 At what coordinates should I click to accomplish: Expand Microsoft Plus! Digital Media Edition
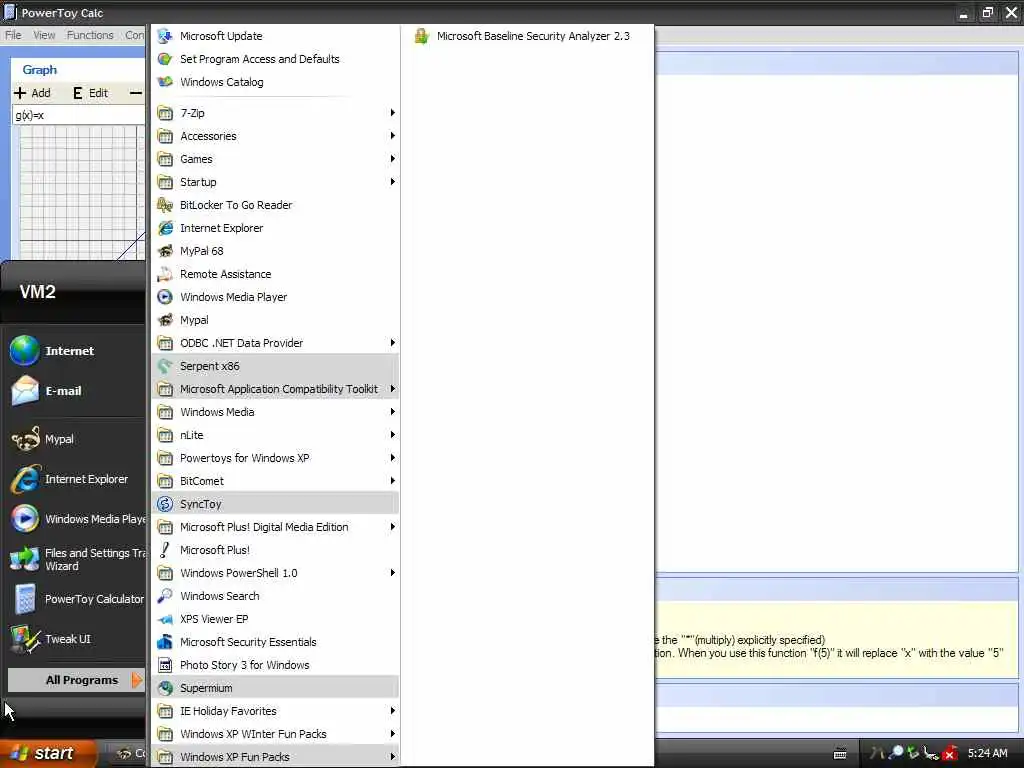[x=275, y=527]
